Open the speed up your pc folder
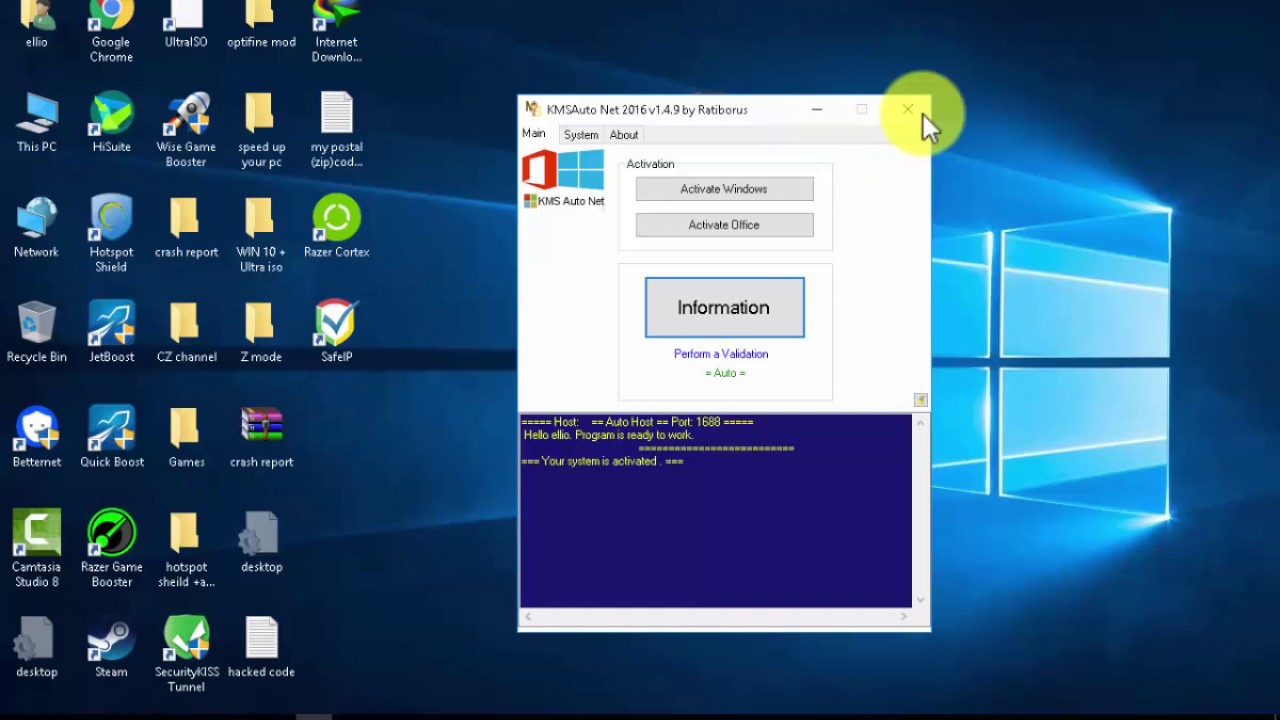The height and width of the screenshot is (720, 1280). tap(261, 129)
